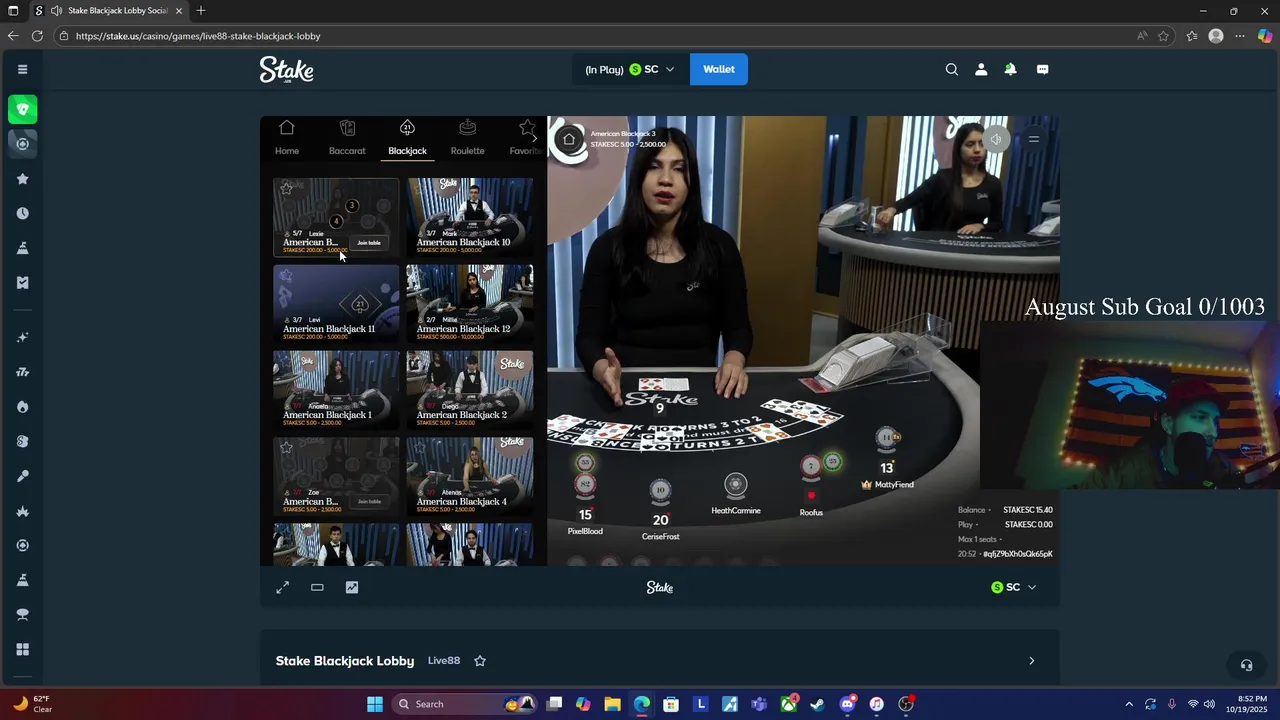Favorite the first American Blackjack table by Lexie
This screenshot has width=1280, height=720.
click(286, 188)
